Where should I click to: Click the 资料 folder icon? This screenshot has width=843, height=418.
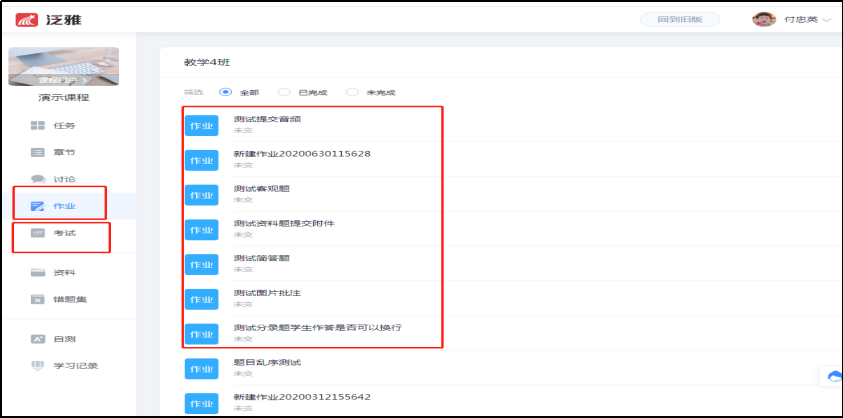click(x=38, y=272)
